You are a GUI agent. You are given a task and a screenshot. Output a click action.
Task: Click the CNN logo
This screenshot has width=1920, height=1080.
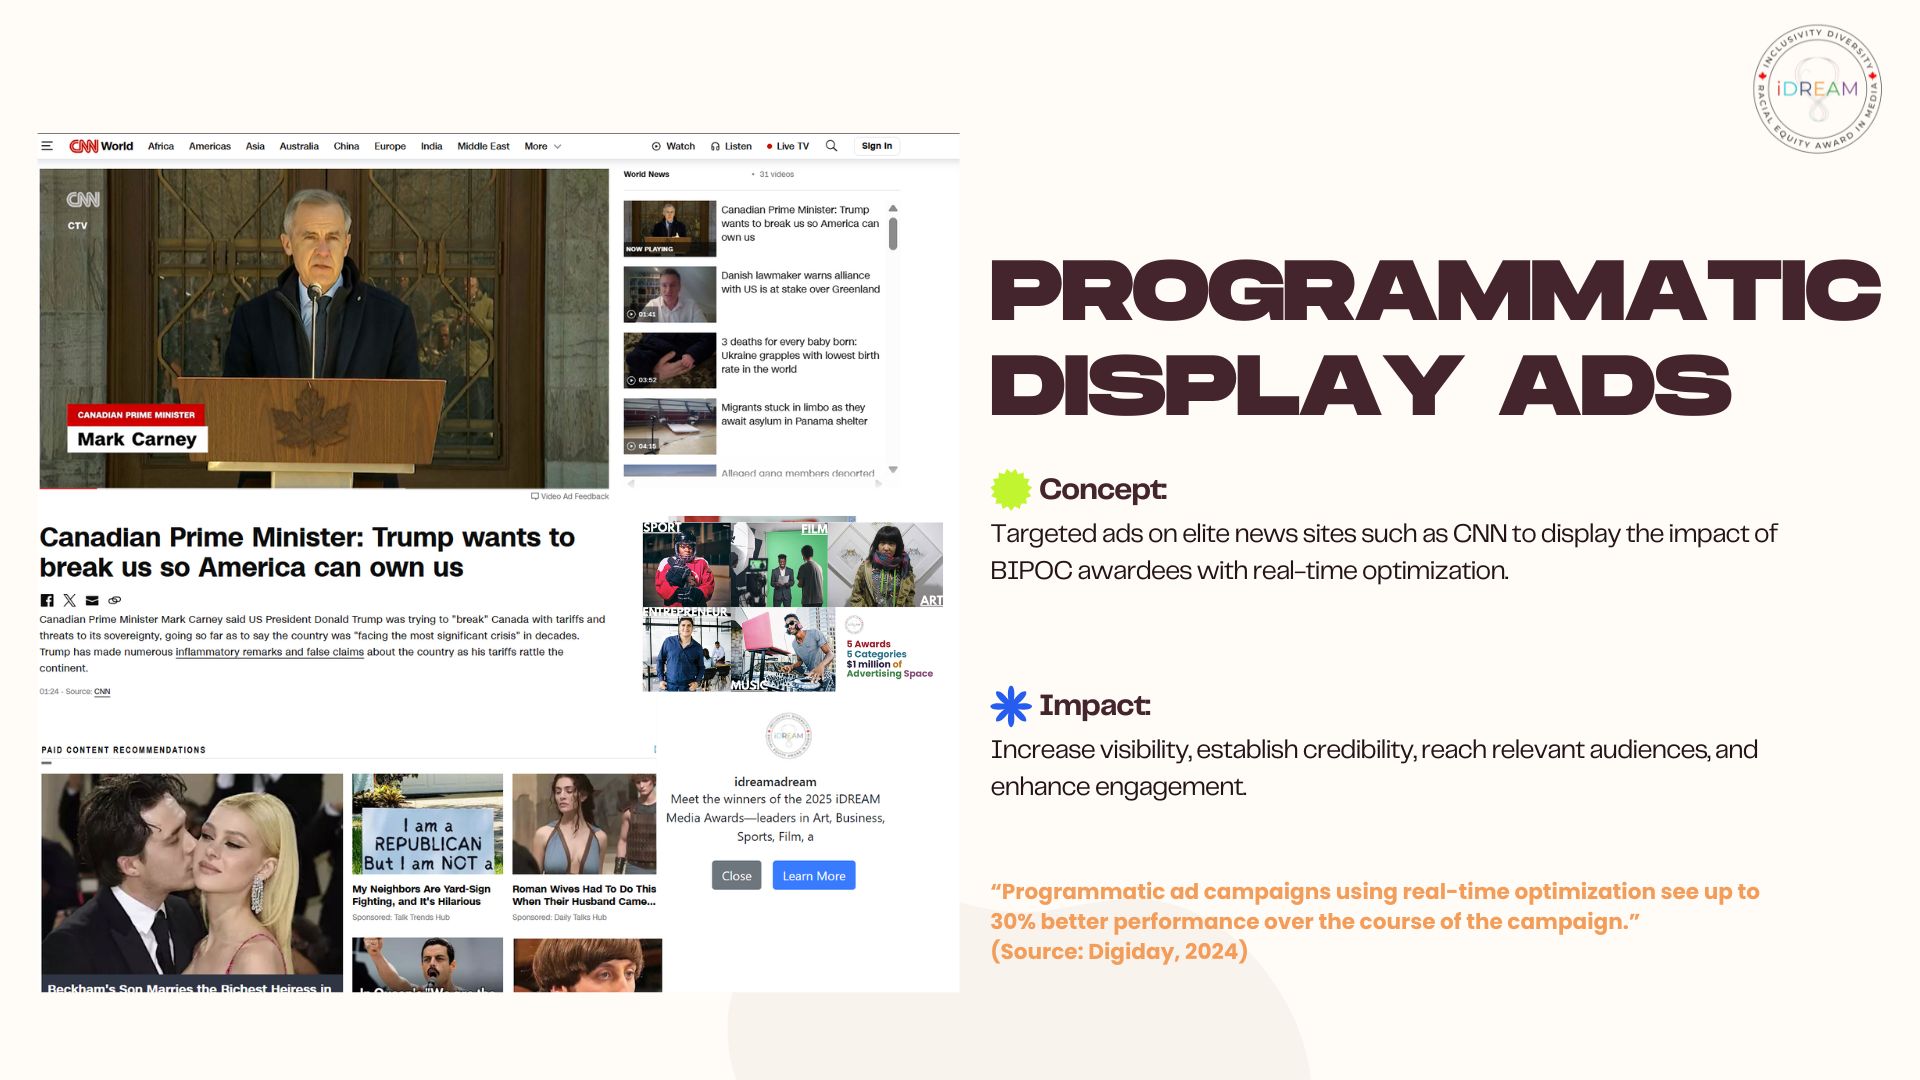pyautogui.click(x=83, y=146)
